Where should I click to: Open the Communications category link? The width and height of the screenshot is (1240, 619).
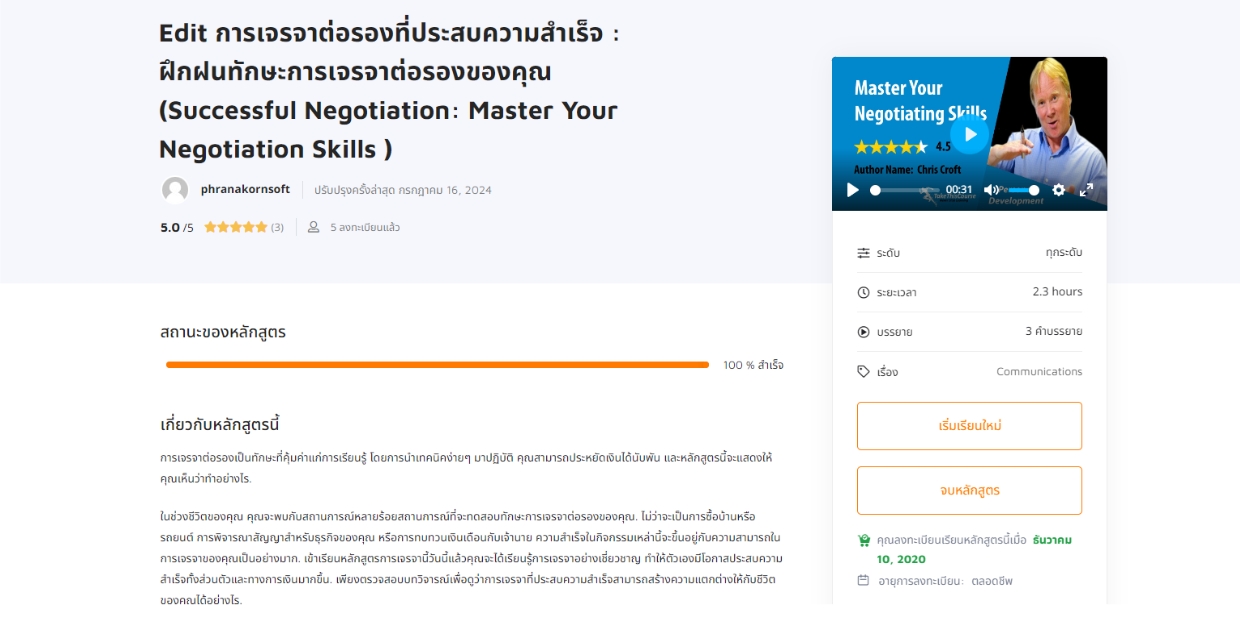coord(1039,371)
